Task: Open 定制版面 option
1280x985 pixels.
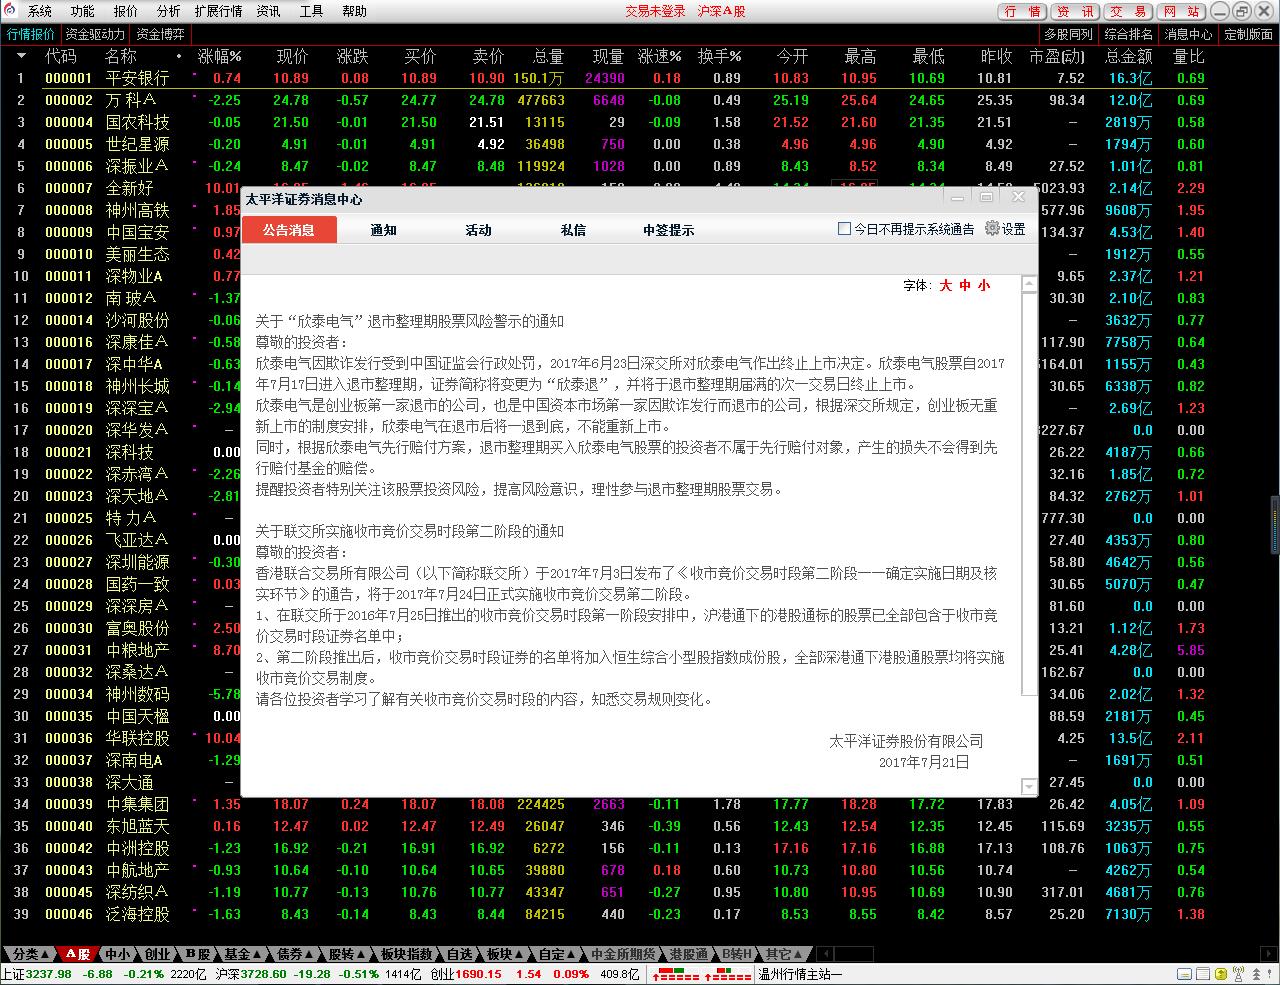Action: pyautogui.click(x=1248, y=34)
